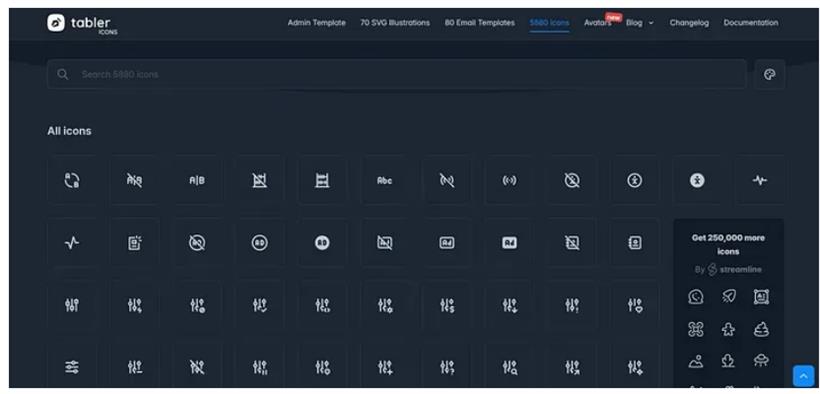Select the adjustments share icon
Viewport: 820px width, 394px height.
pyautogui.click(x=572, y=367)
